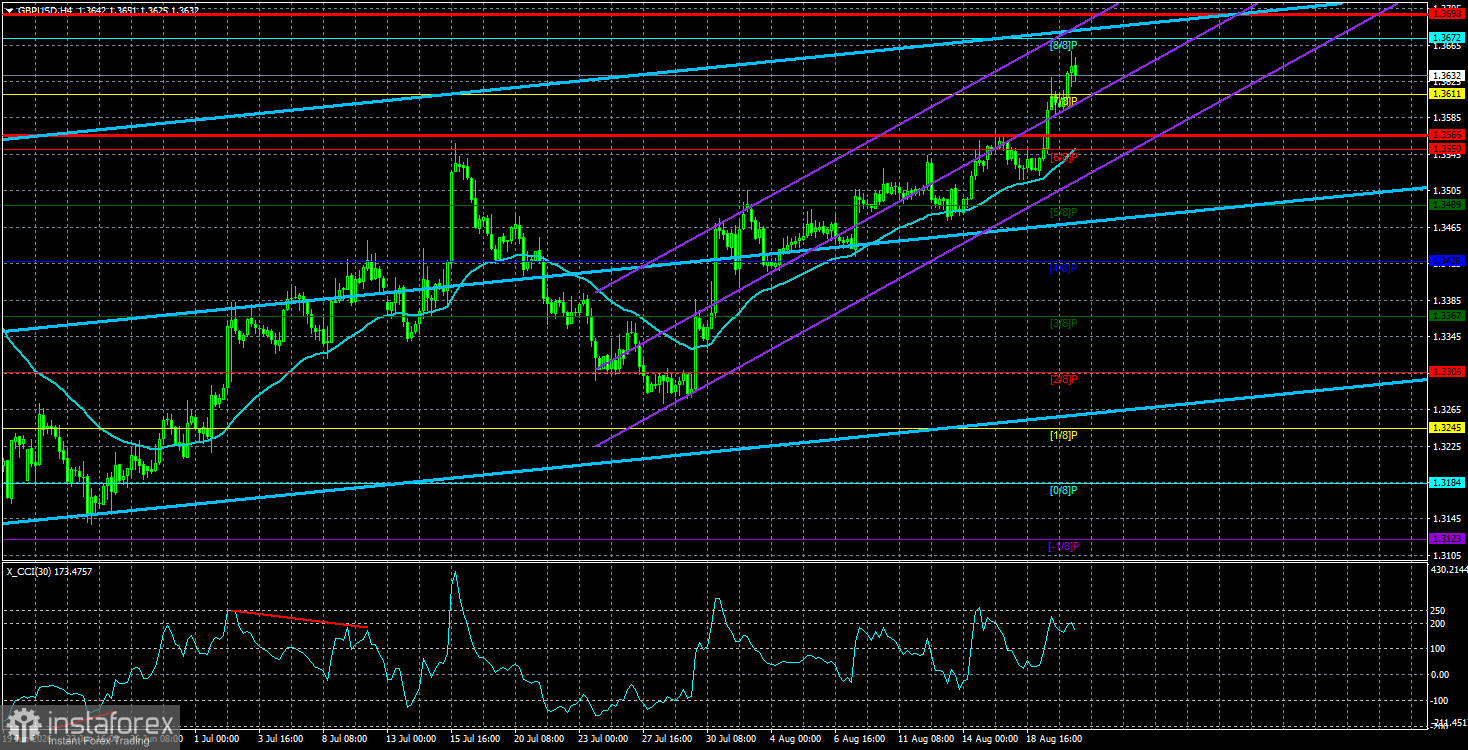Select the 1.3672 price level tag
The width and height of the screenshot is (1468, 750).
[1447, 38]
